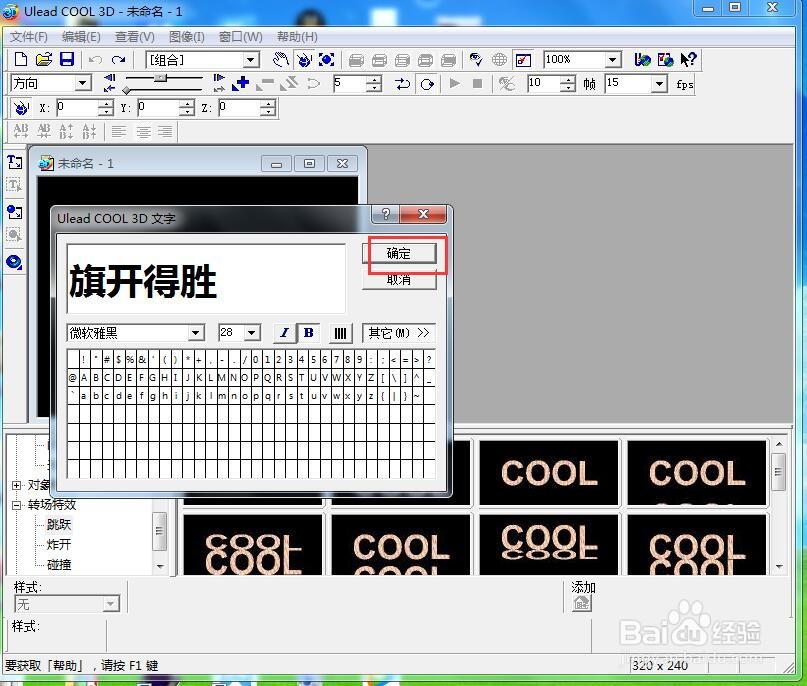Click the globe icon in the toolbar
807x686 pixels.
point(499,60)
